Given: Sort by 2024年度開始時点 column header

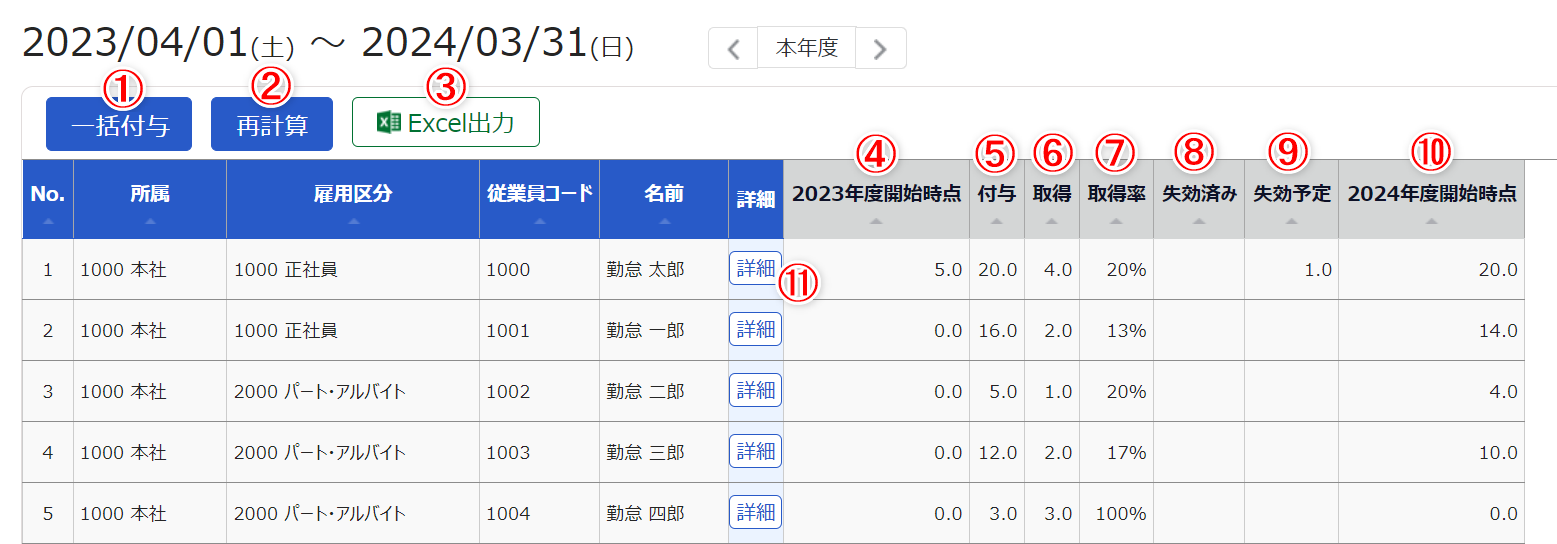Looking at the screenshot, I should (x=1432, y=199).
